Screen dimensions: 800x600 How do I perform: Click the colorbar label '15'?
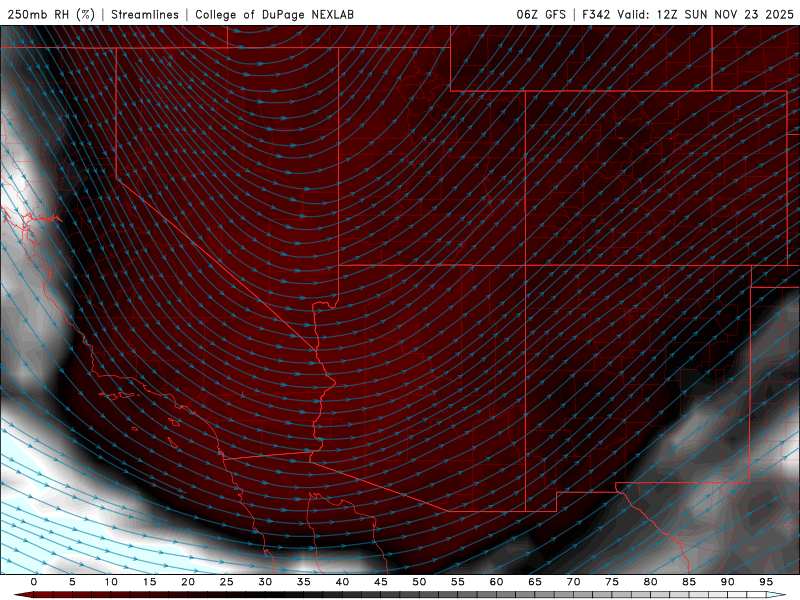pyautogui.click(x=149, y=582)
